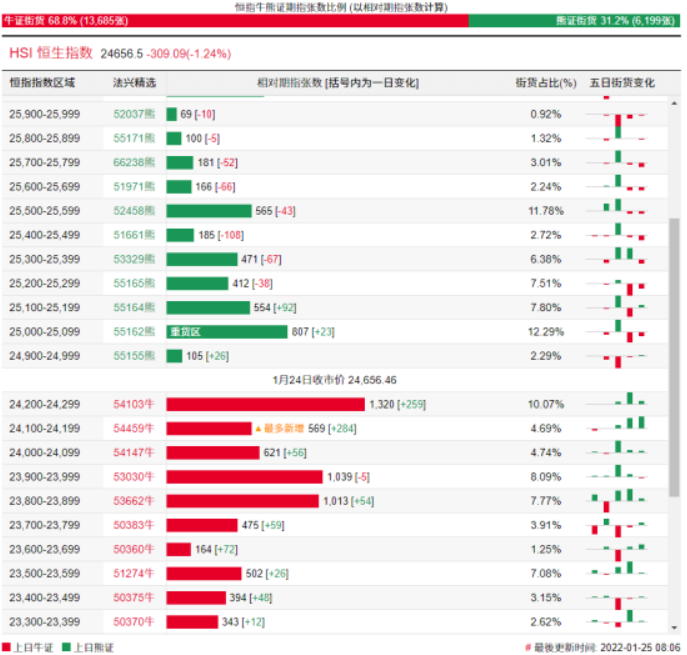The image size is (687, 655).
Task: Click the scrollbar up arrow
Action: click(674, 103)
